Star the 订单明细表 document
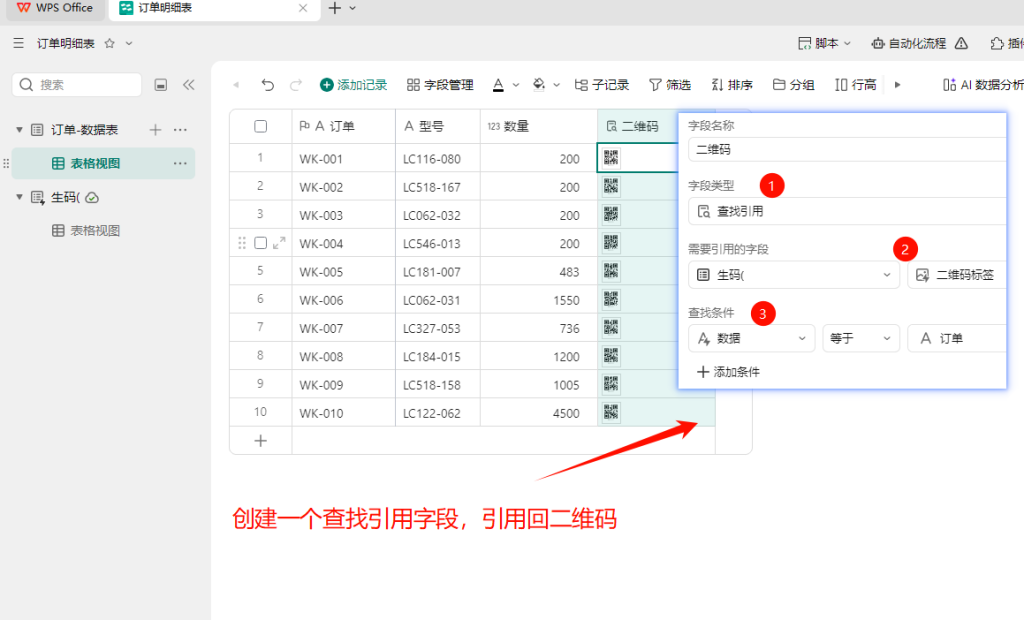The width and height of the screenshot is (1024, 620). click(x=110, y=43)
